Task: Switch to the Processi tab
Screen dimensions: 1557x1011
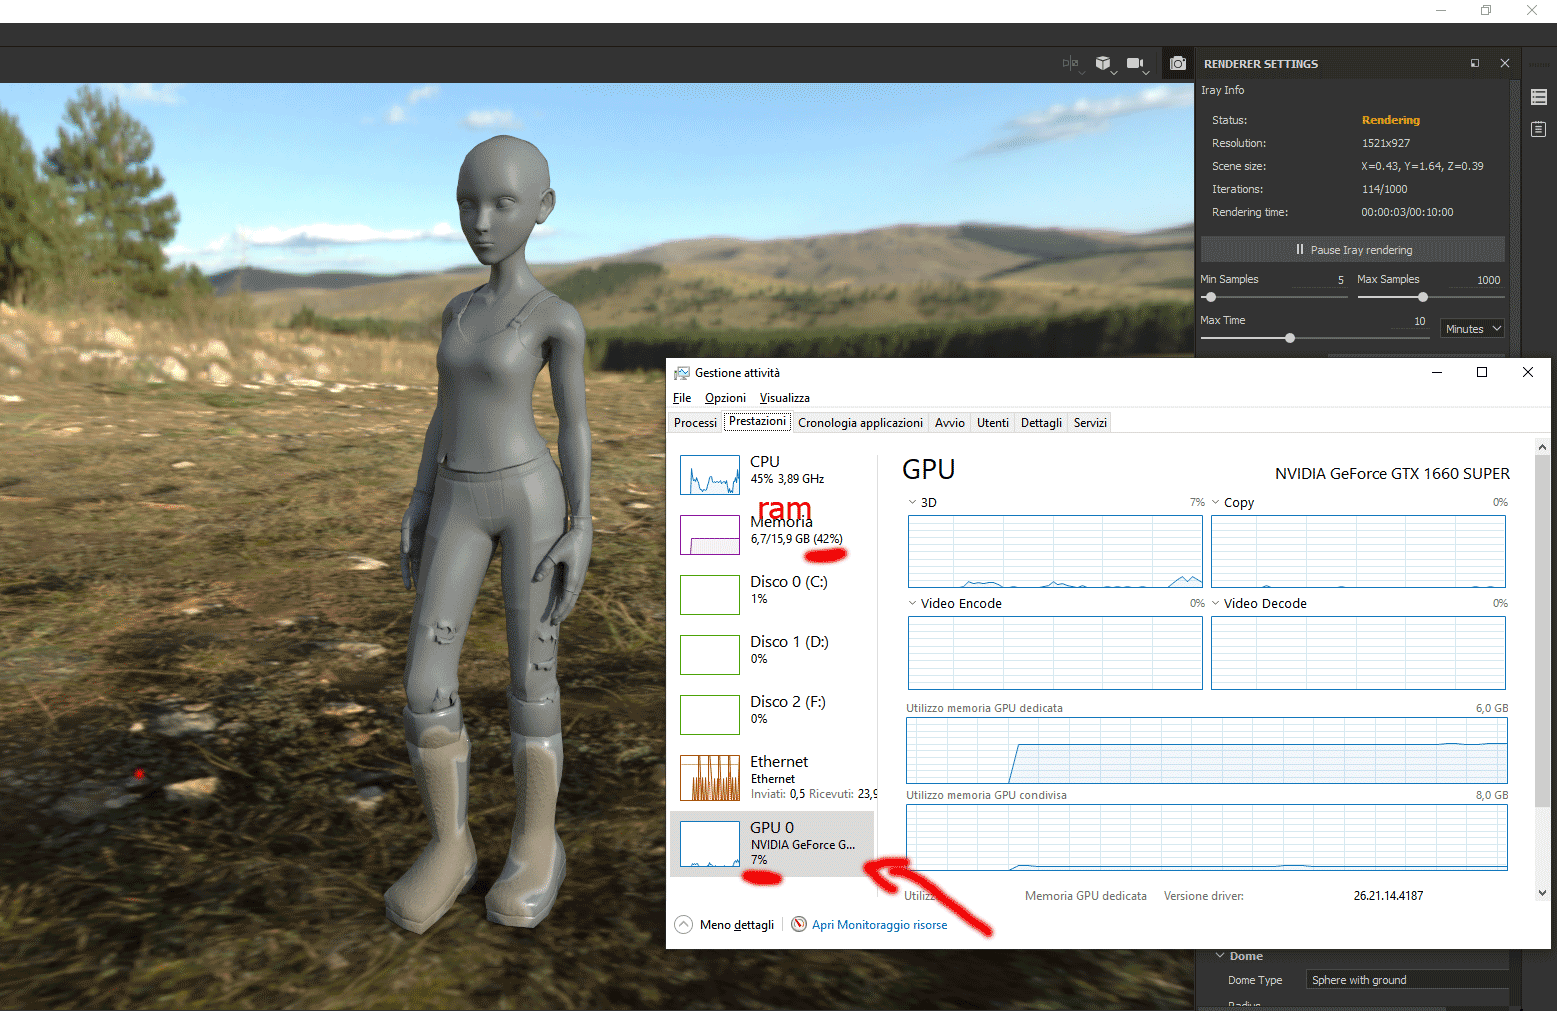Action: (x=695, y=423)
